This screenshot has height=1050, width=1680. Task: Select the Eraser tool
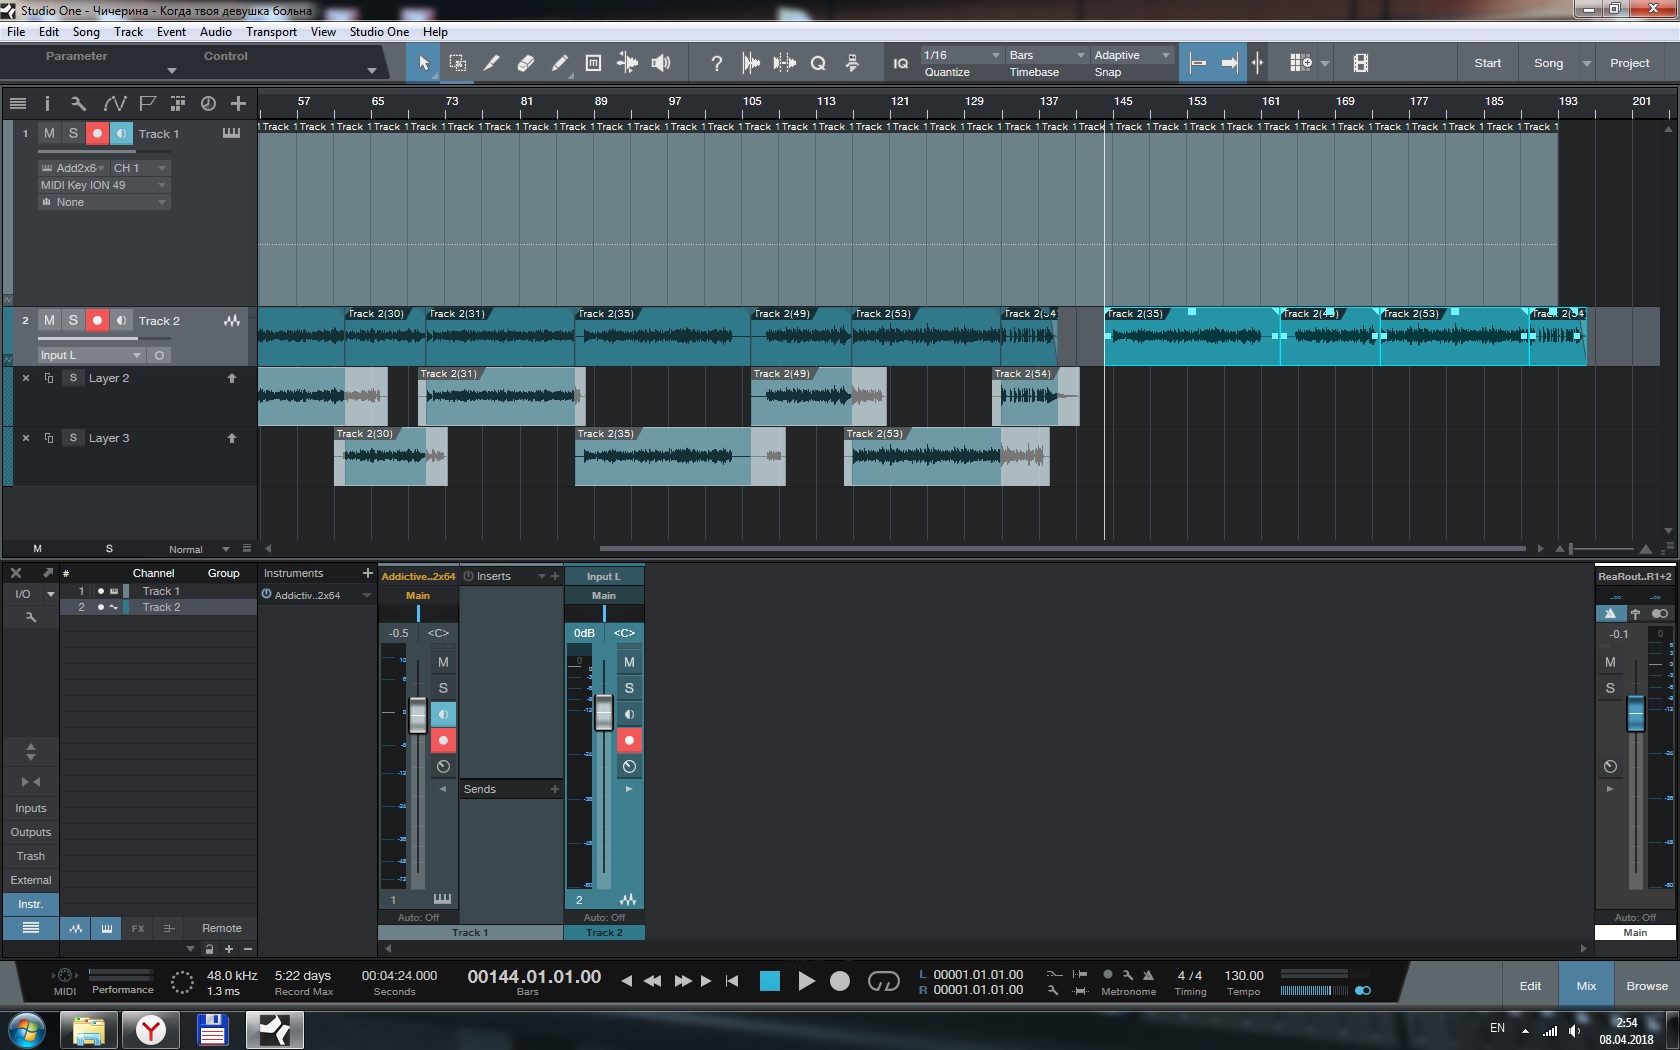(525, 63)
